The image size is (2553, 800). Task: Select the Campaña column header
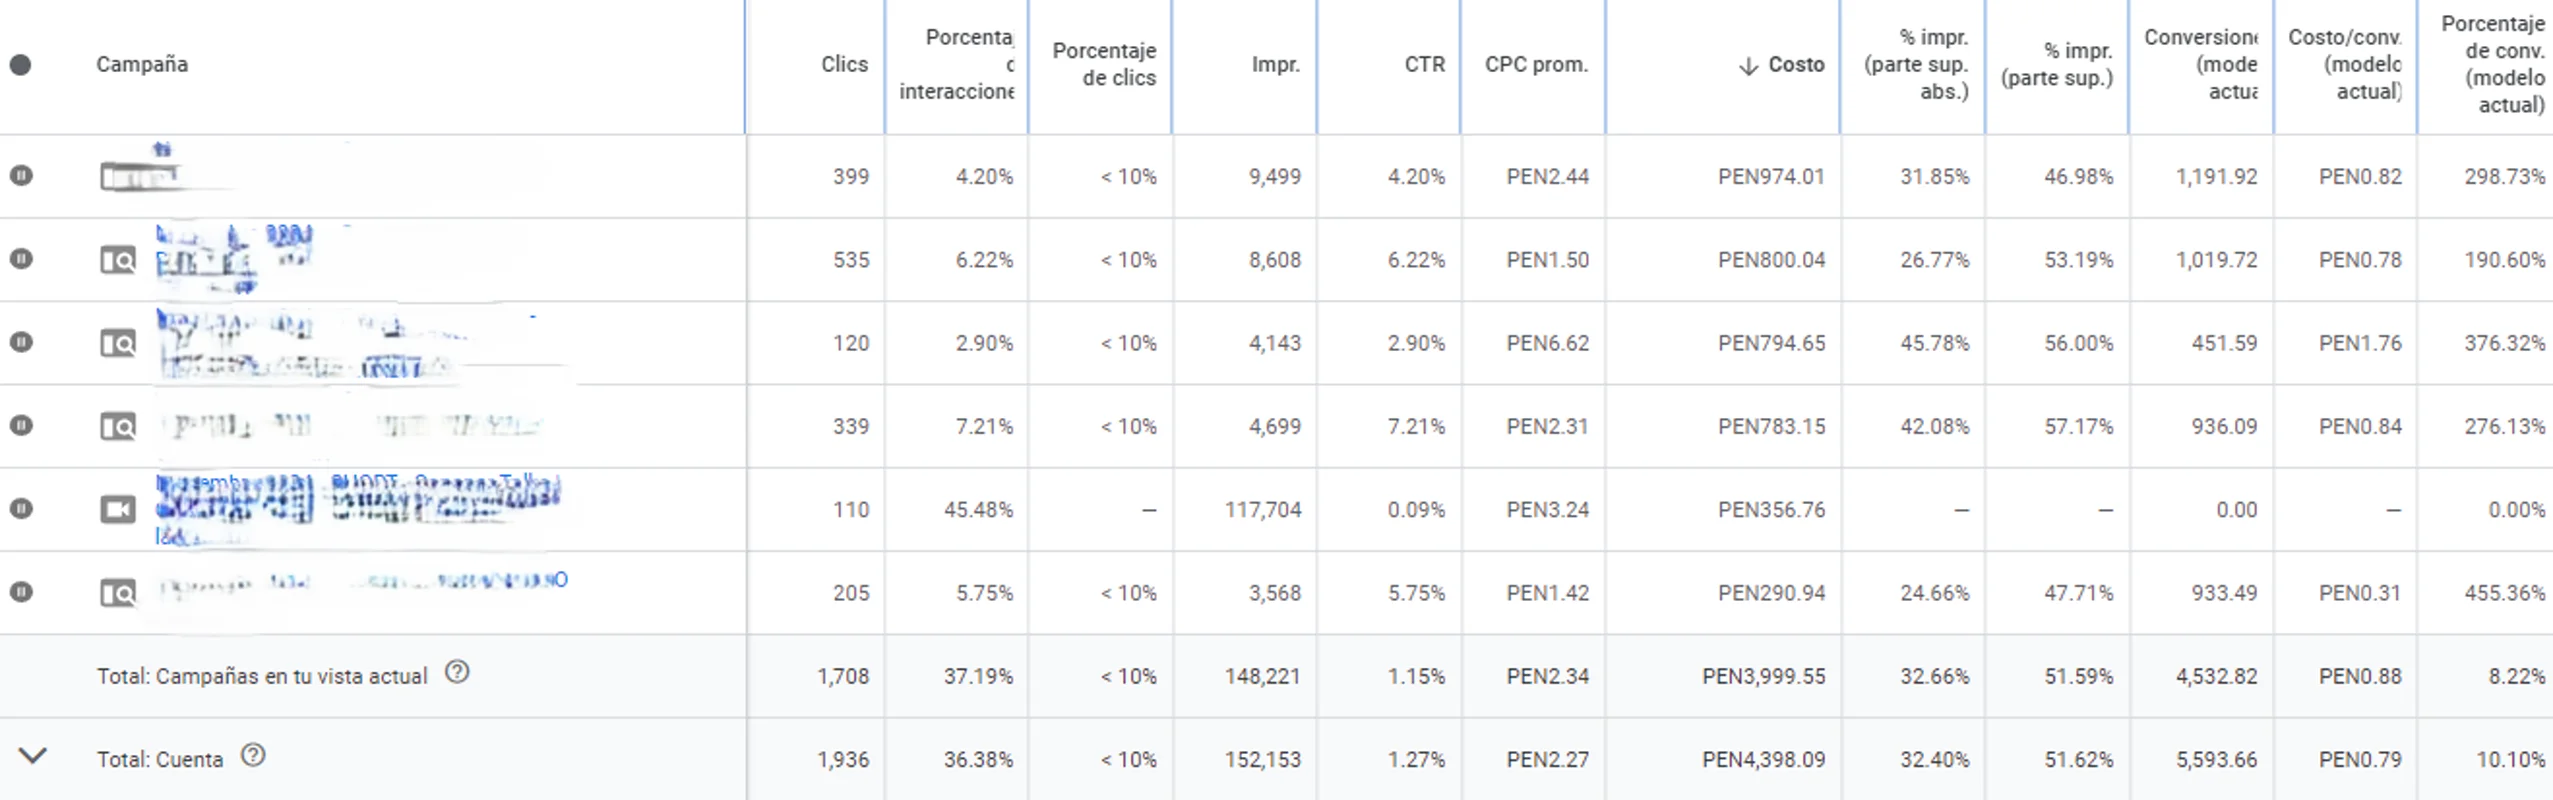click(x=142, y=64)
